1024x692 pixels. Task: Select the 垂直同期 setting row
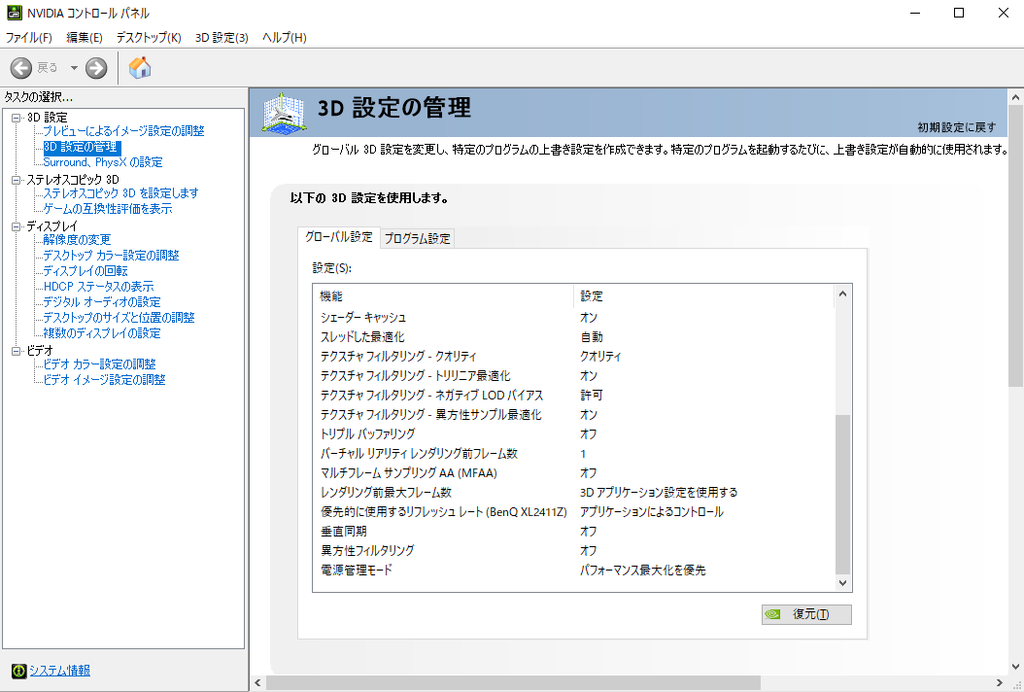click(573, 531)
